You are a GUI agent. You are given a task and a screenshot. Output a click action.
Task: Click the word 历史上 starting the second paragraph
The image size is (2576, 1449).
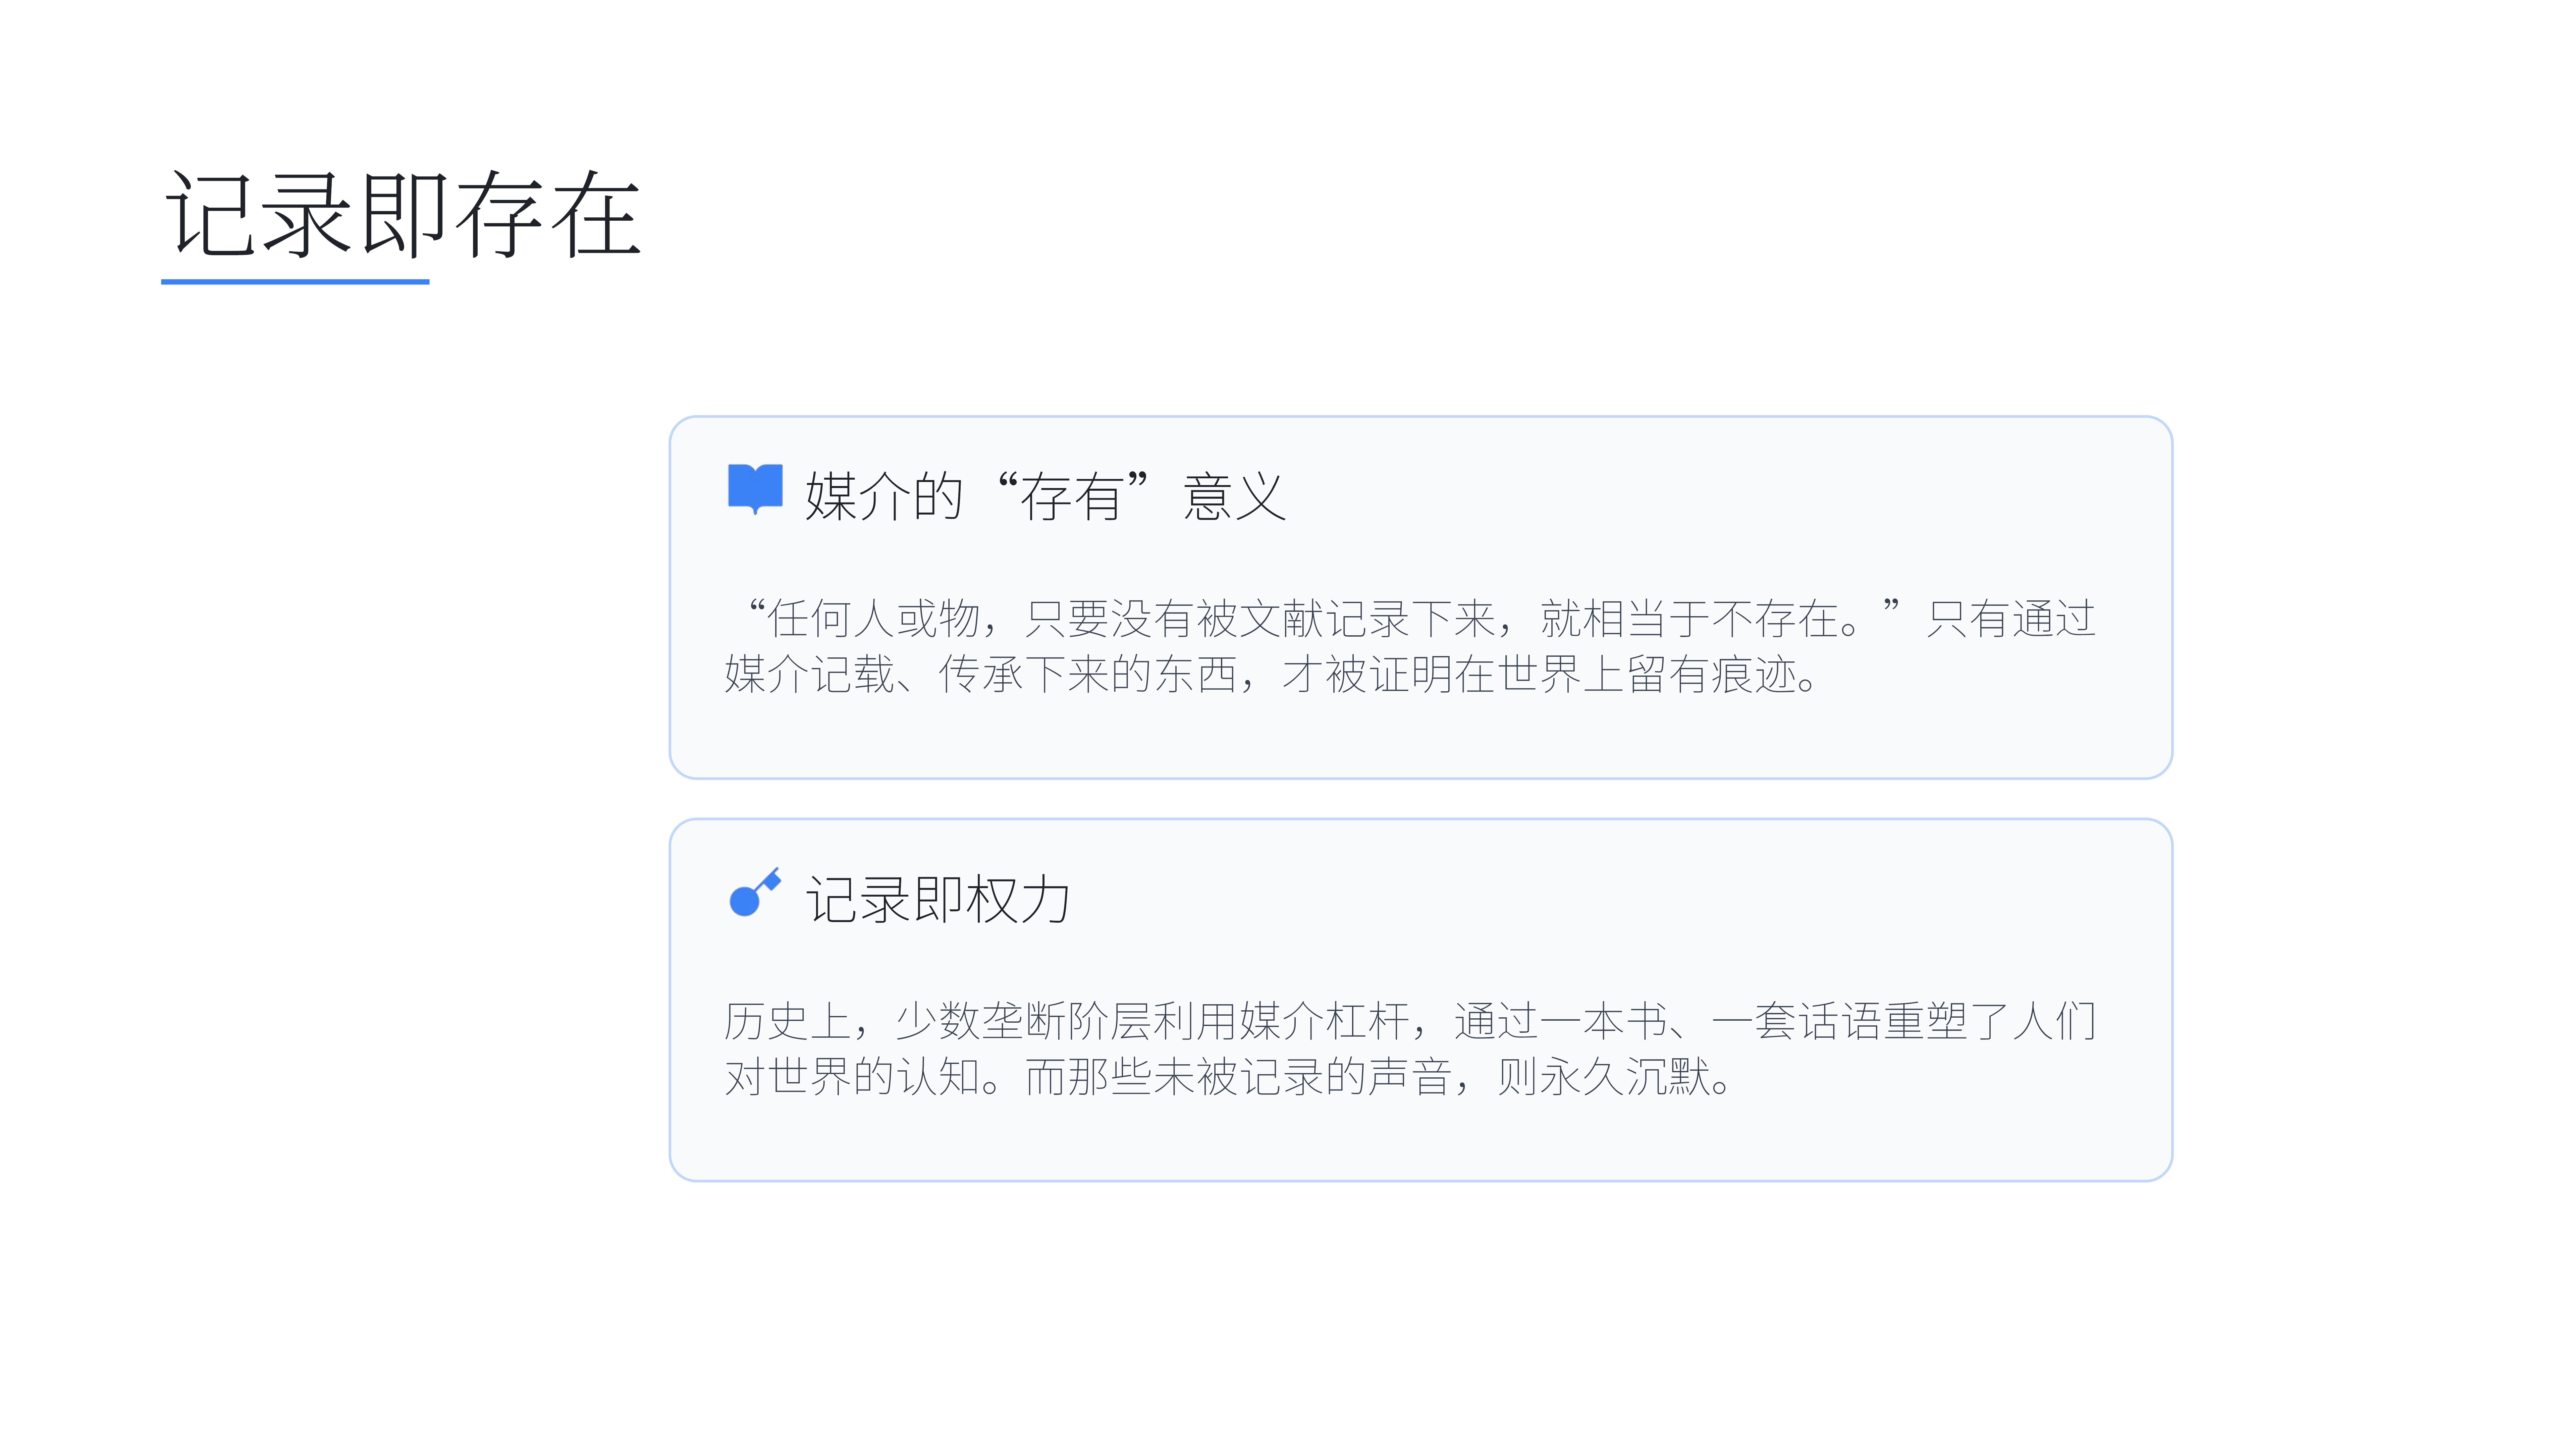coord(788,1021)
